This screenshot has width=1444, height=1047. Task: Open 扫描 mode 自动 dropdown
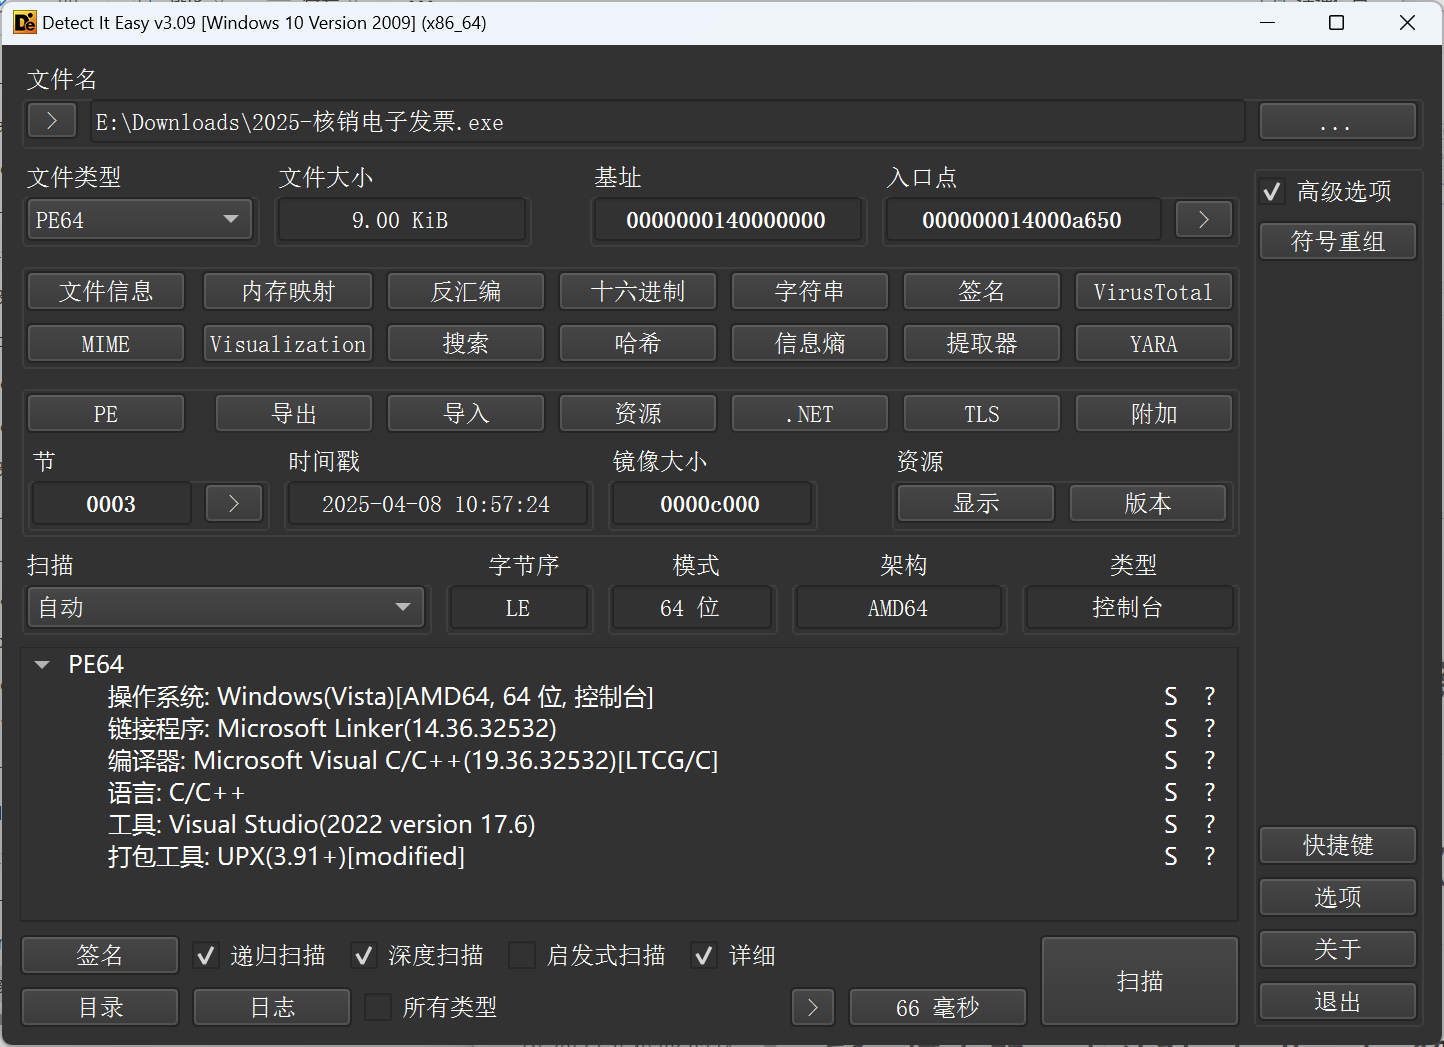pos(226,607)
